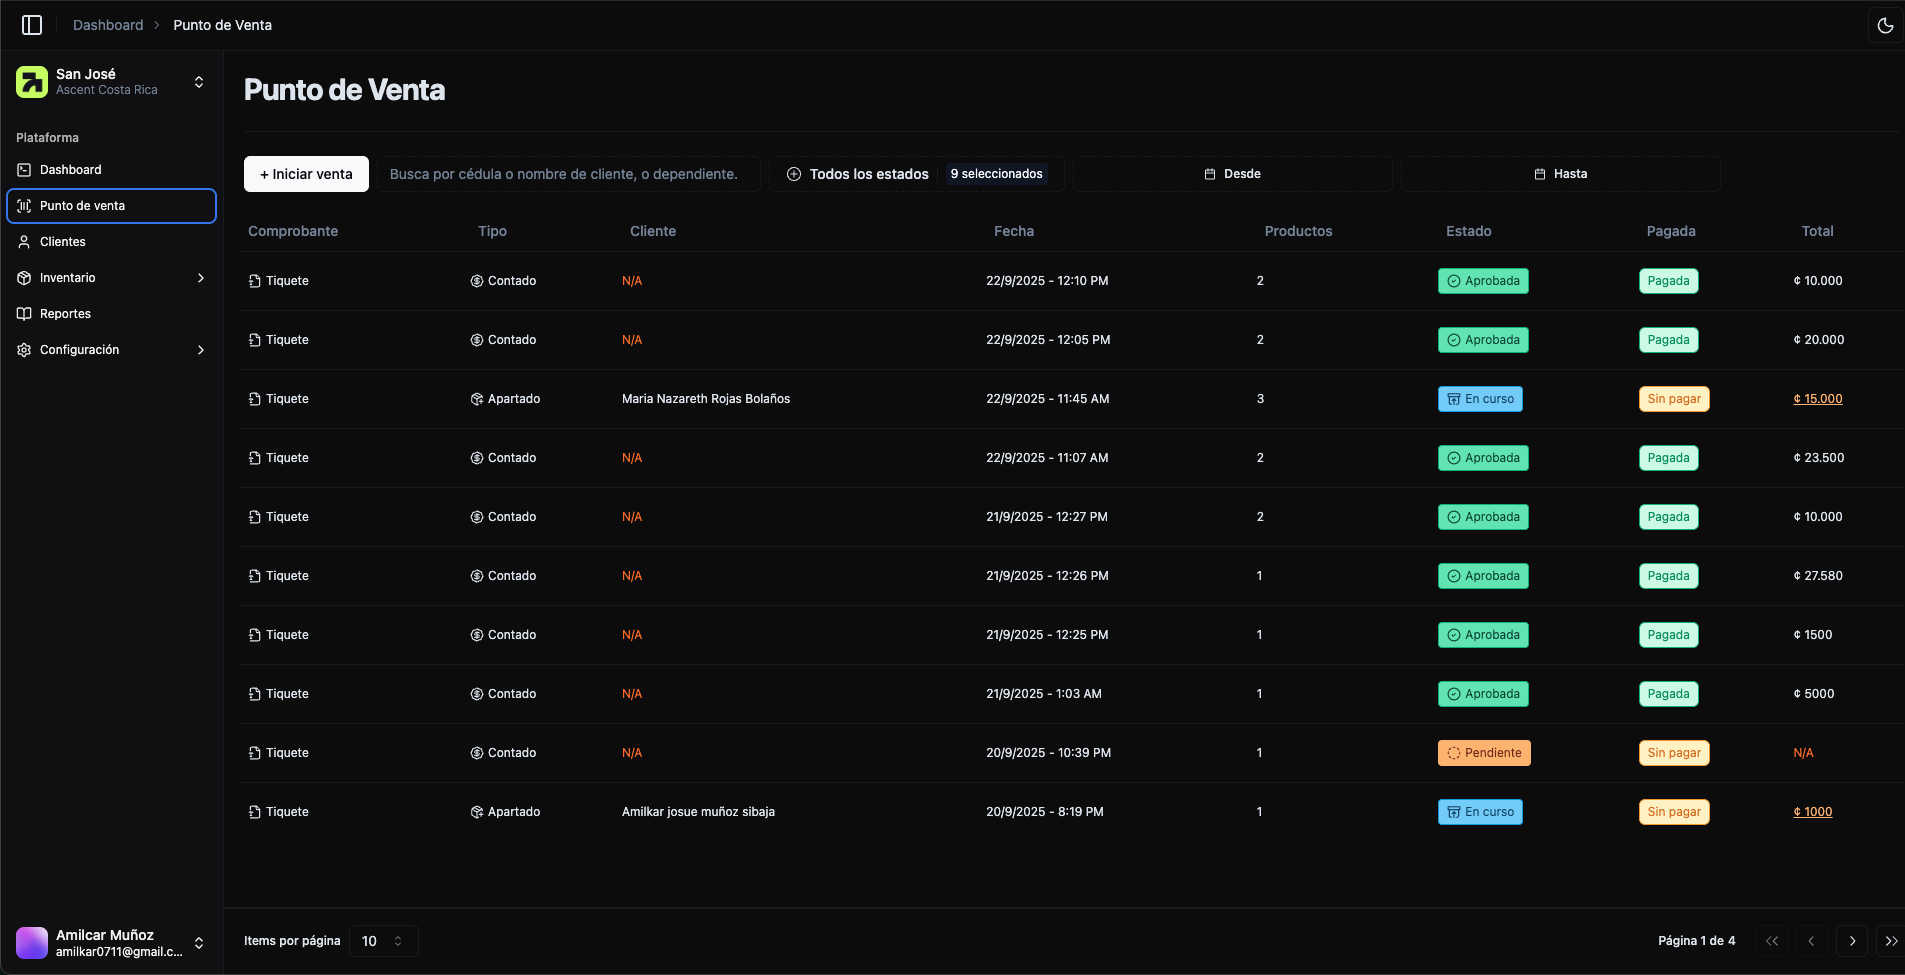Click the Dashboard sidebar icon
This screenshot has width=1905, height=975.
(x=24, y=170)
